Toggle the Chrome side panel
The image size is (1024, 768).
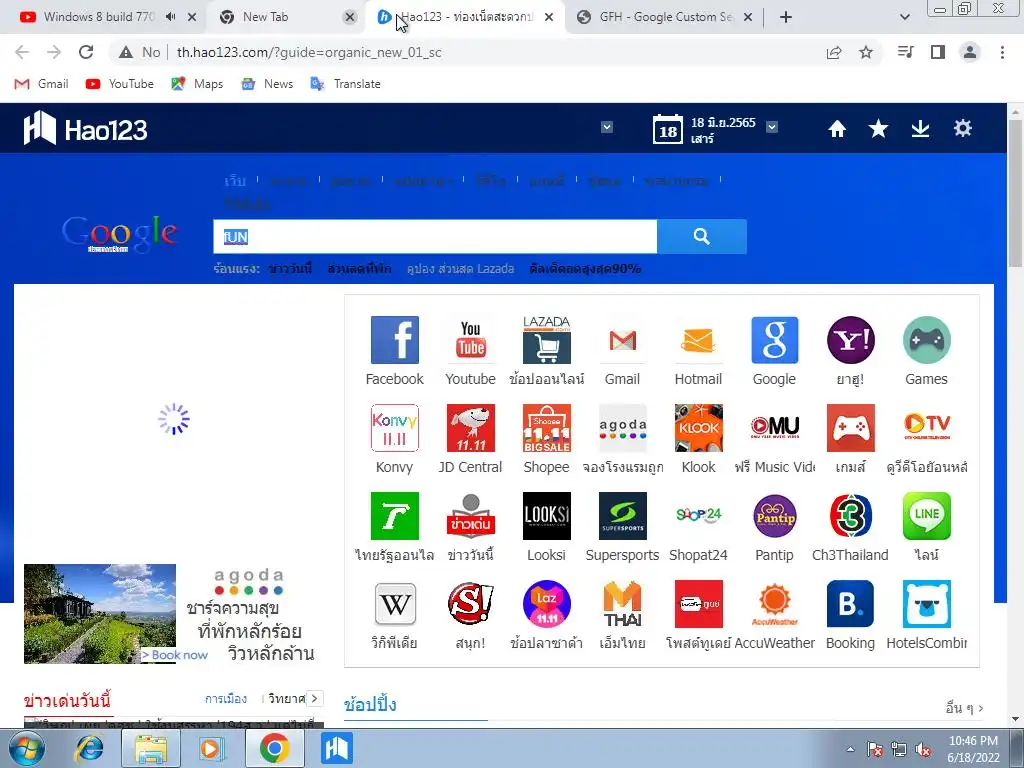[938, 52]
